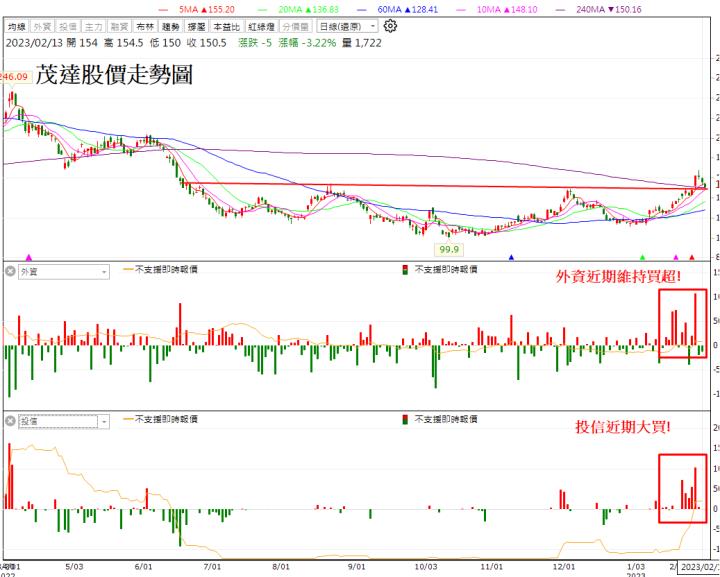This screenshot has width=720, height=577.
Task: Toggle the 融資 overlay button
Action: 119,27
